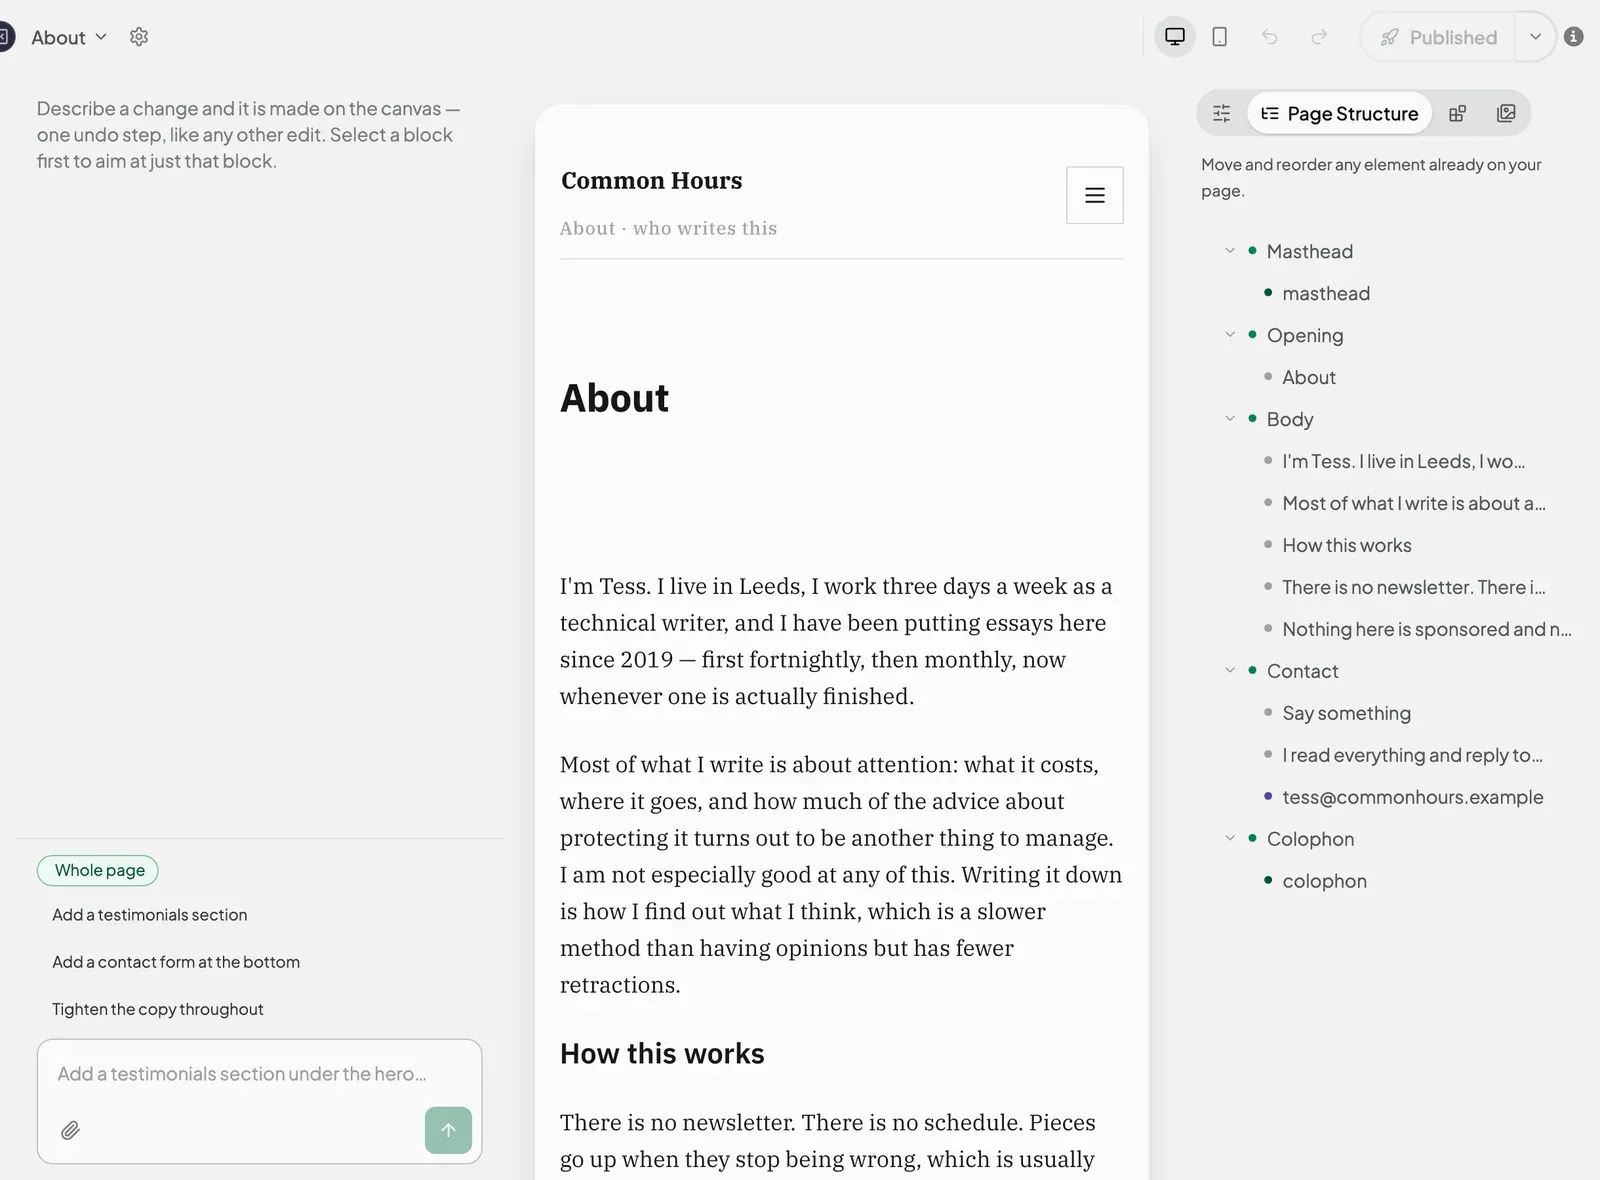The width and height of the screenshot is (1600, 1180).
Task: Collapse the Masthead section
Action: 1230,251
